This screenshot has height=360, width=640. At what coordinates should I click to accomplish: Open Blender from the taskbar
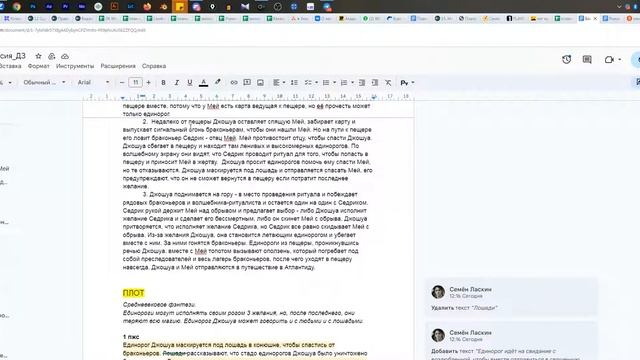(163, 6)
